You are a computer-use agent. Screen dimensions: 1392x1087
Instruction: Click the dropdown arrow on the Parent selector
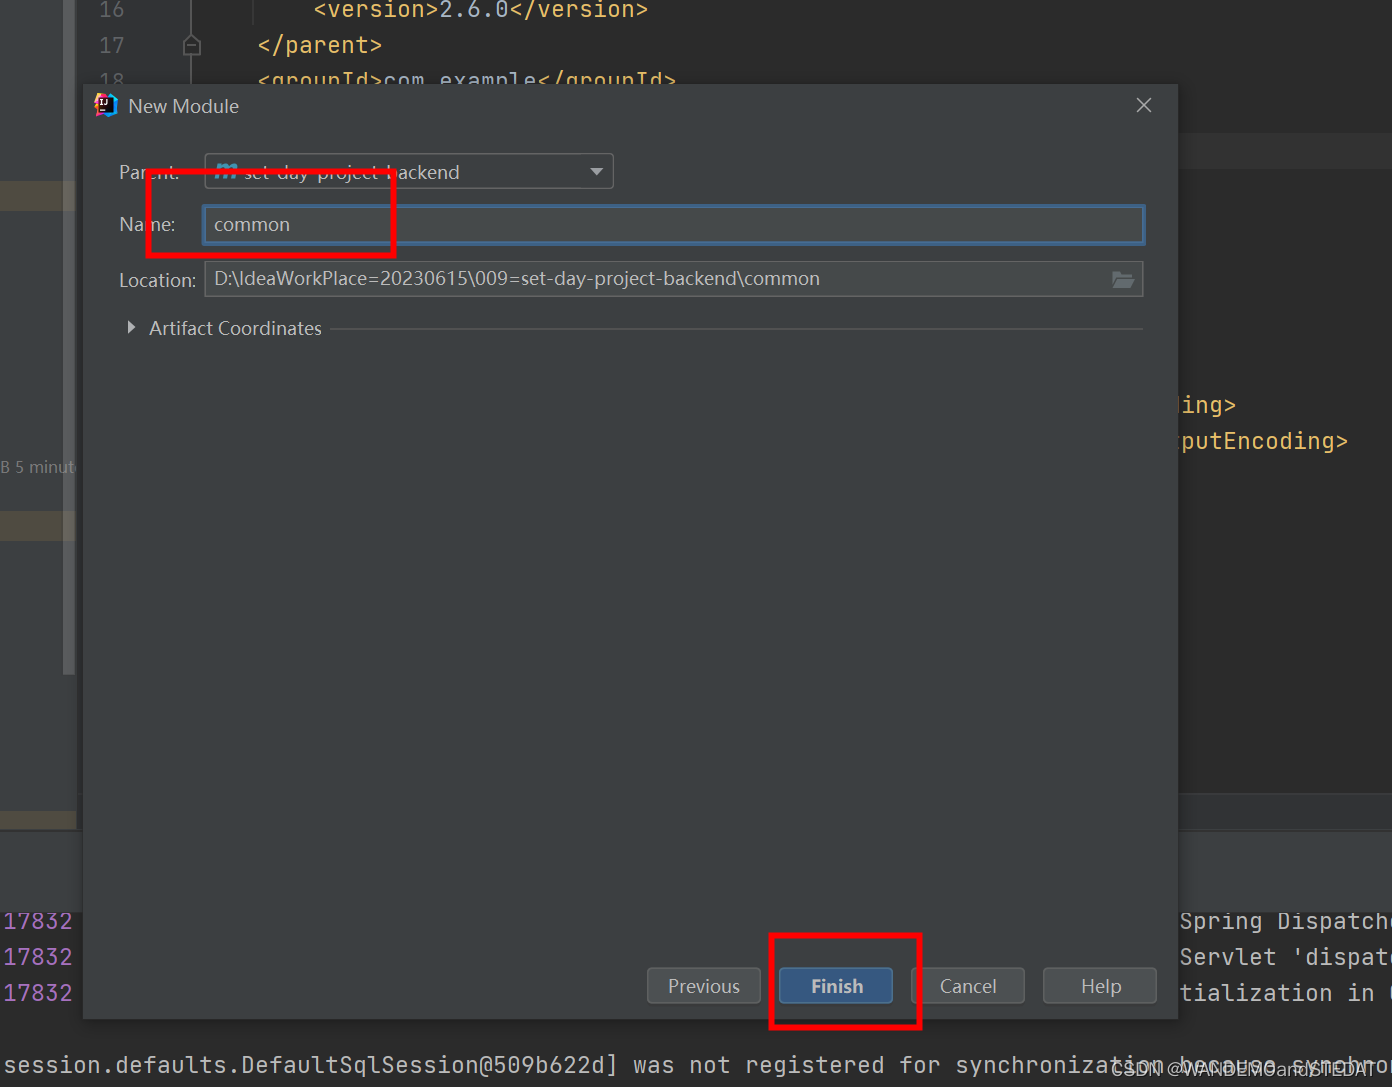pyautogui.click(x=596, y=171)
